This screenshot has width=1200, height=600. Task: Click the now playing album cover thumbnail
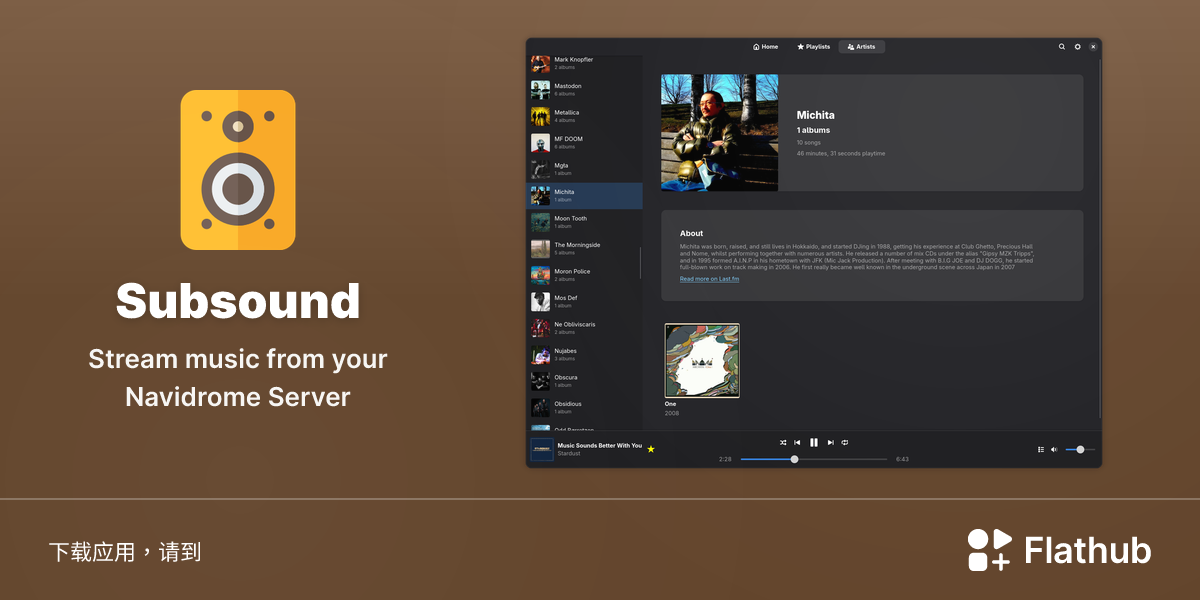[x=542, y=450]
